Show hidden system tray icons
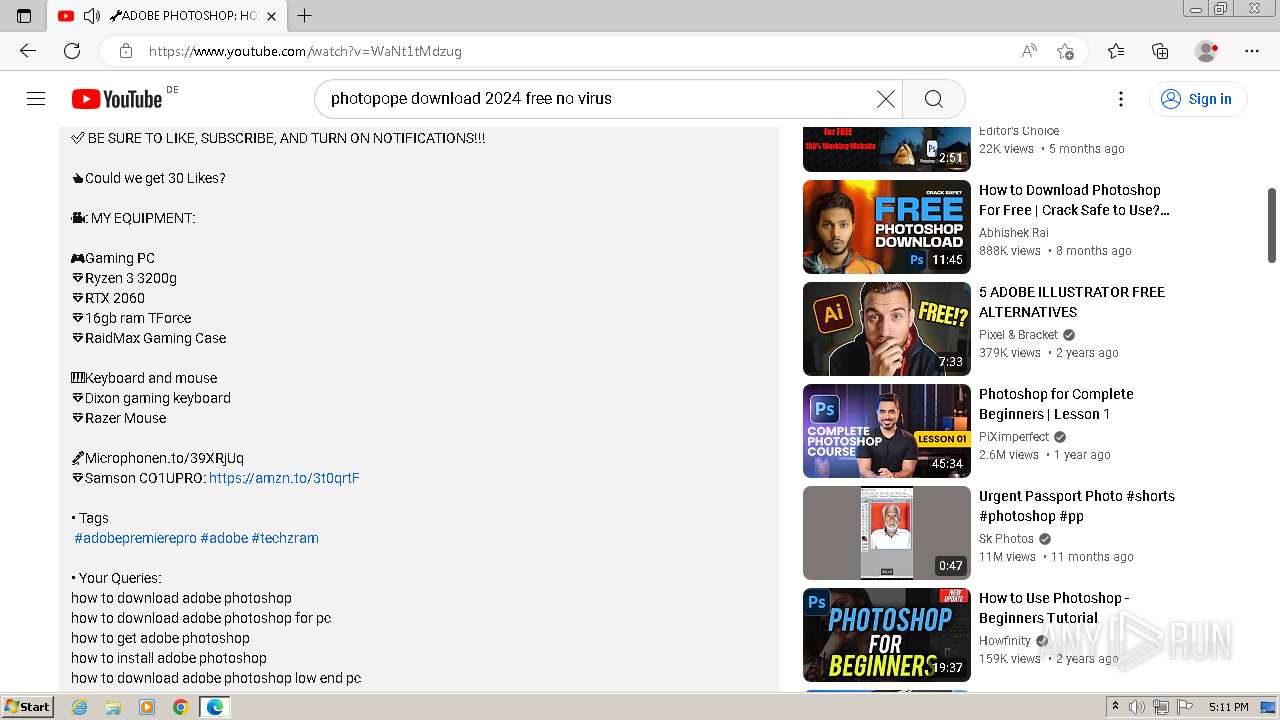 pos(1115,707)
